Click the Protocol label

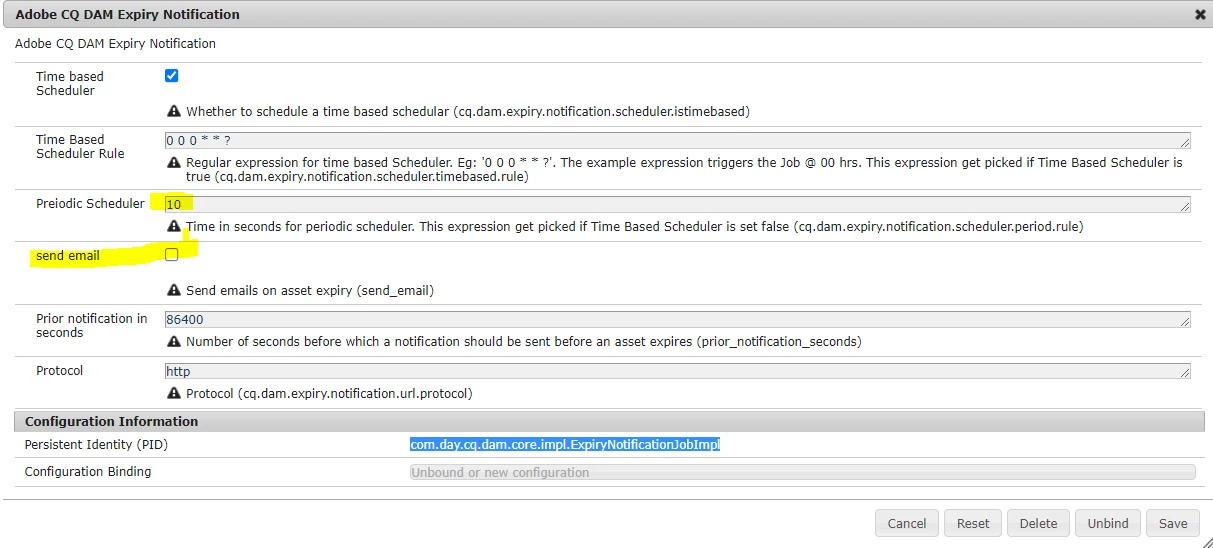point(60,371)
